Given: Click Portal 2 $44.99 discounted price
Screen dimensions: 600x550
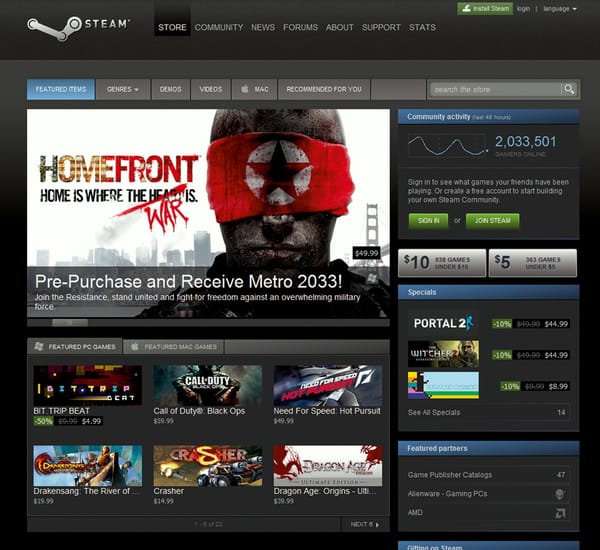Looking at the screenshot, I should (556, 324).
